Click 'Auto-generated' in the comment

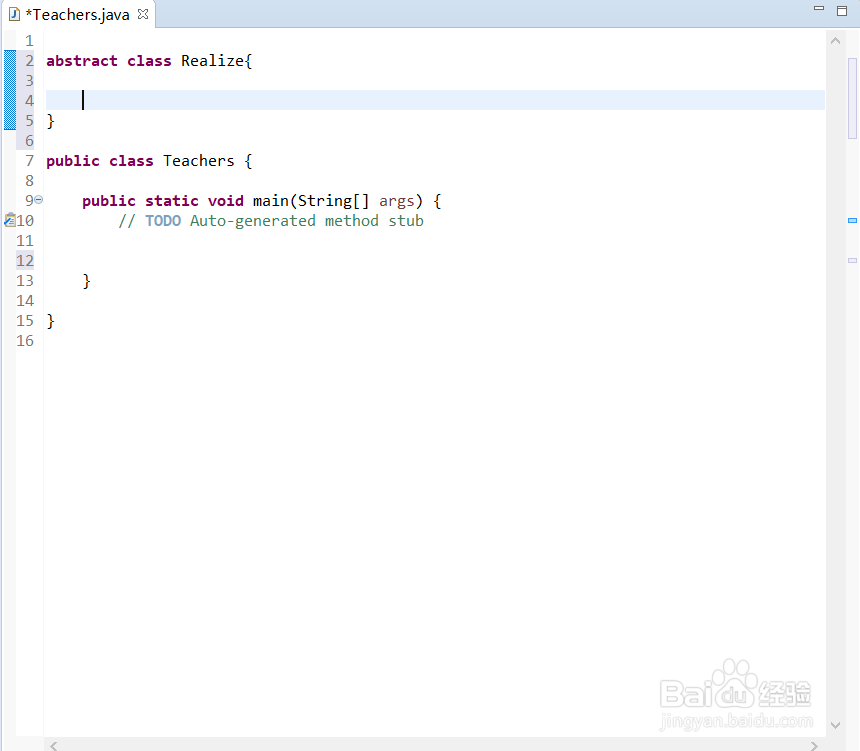point(253,221)
